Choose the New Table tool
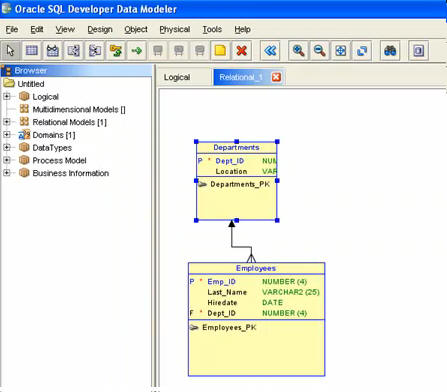The image size is (447, 392). [32, 51]
